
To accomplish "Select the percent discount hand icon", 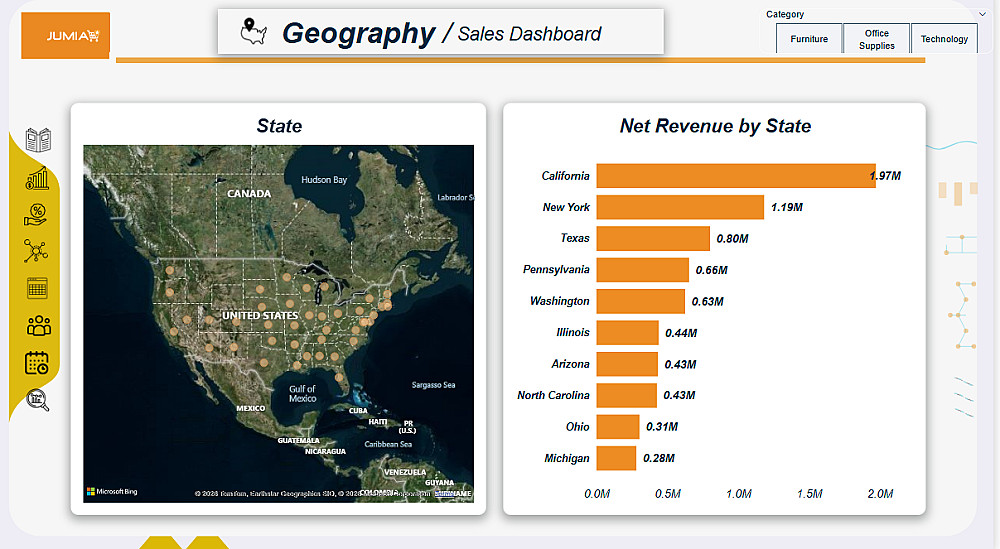I will pyautogui.click(x=36, y=215).
